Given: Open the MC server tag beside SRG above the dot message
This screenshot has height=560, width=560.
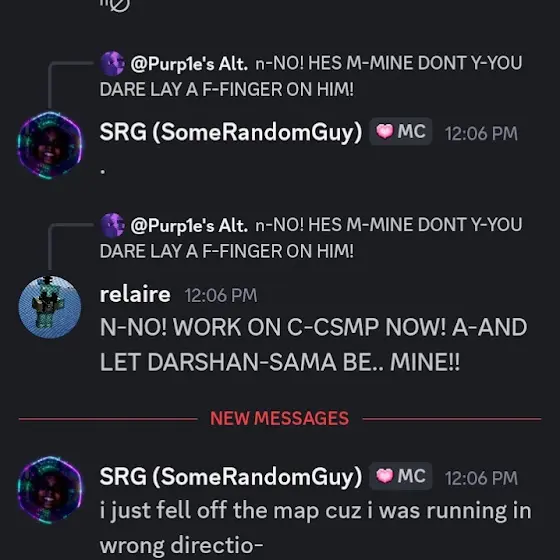Looking at the screenshot, I should point(400,131).
